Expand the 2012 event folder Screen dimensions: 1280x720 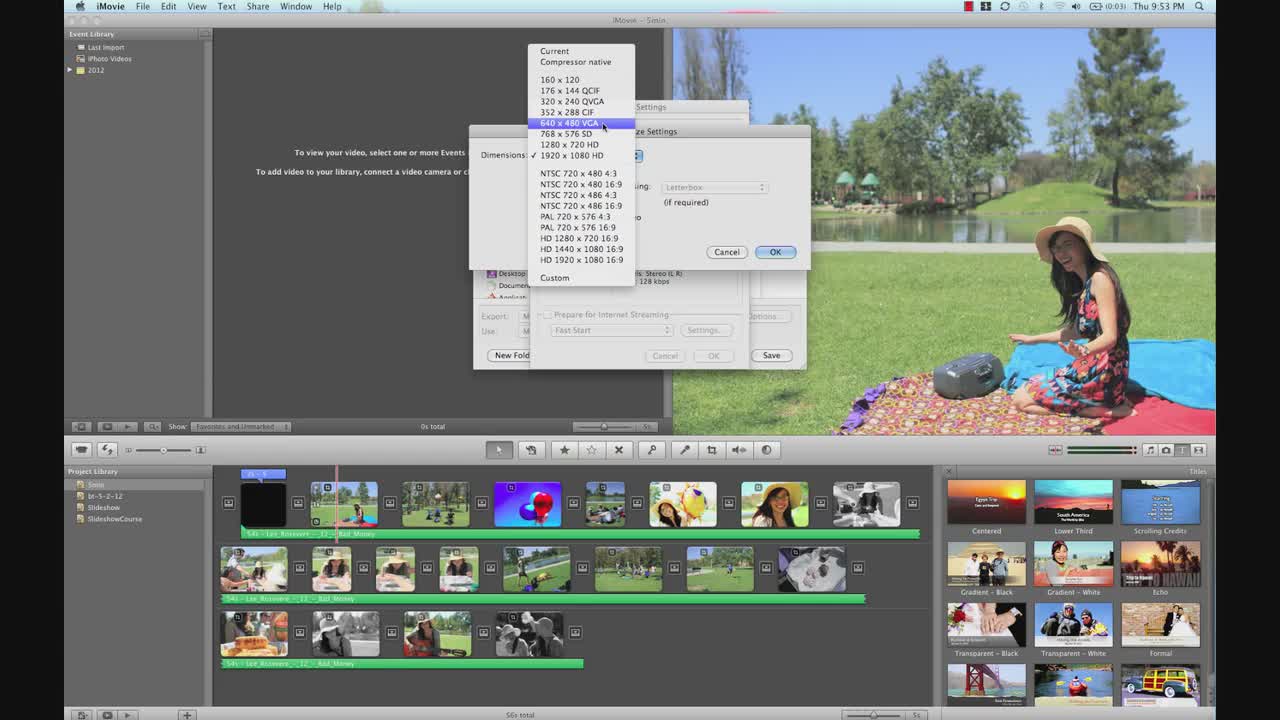(x=70, y=70)
